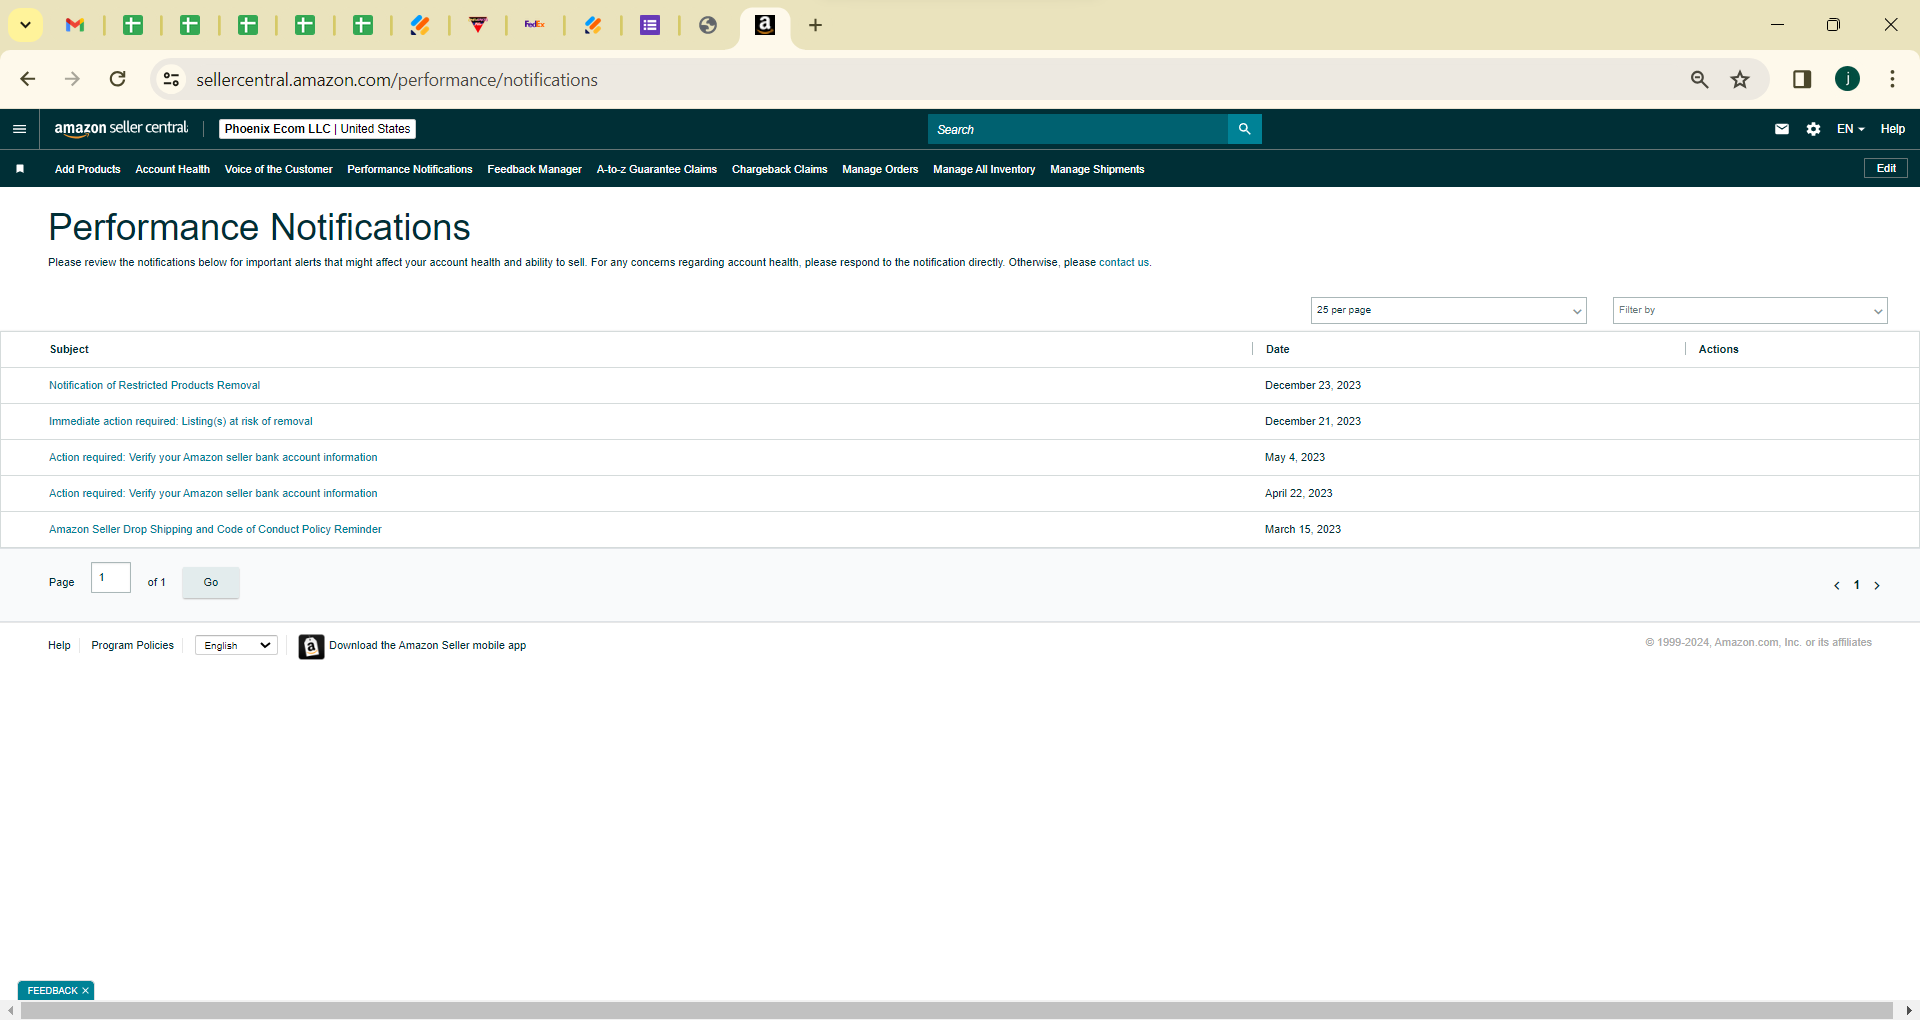Open Performance Notifications menu item
The height and width of the screenshot is (1020, 1920).
pos(409,169)
